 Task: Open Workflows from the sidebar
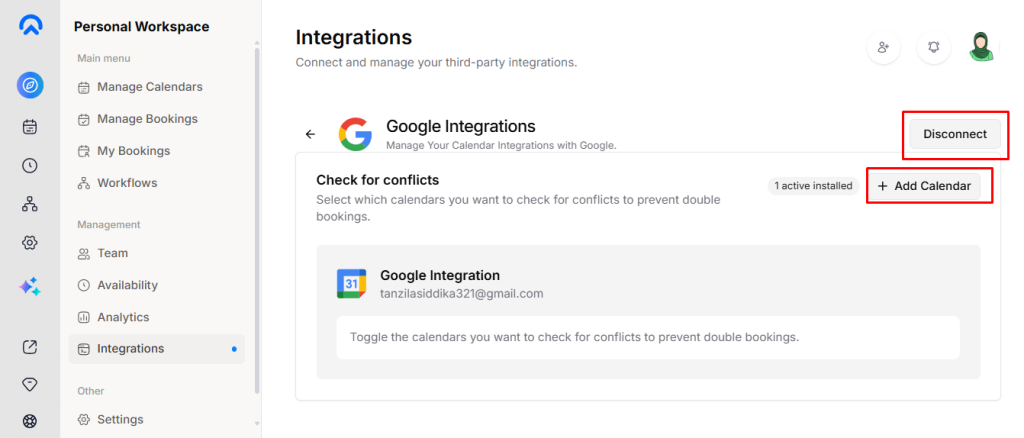(127, 183)
